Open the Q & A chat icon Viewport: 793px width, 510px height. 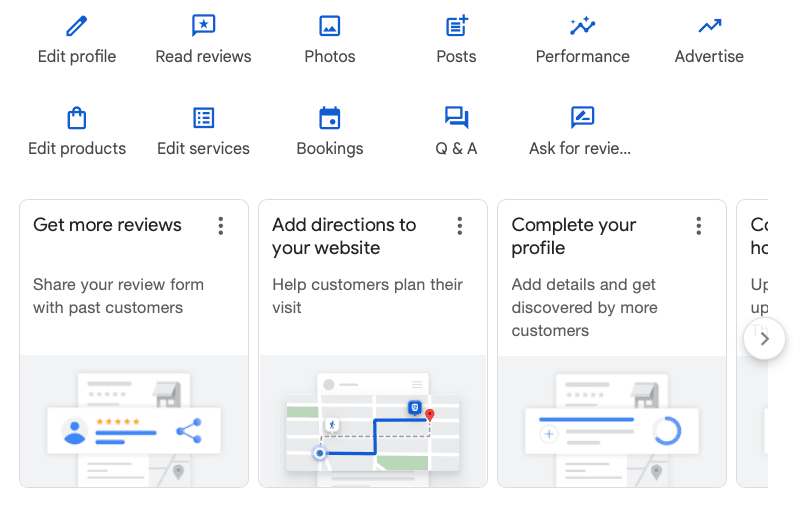tap(456, 118)
